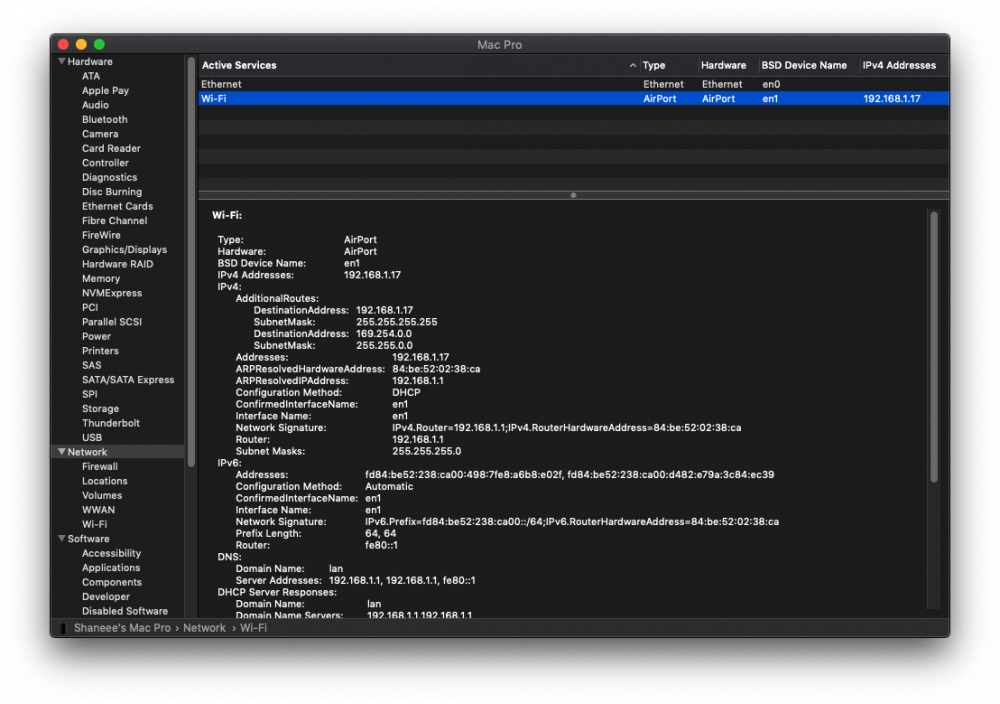Click the Wi-Fi: heading in details pane
Image resolution: width=1000 pixels, height=704 pixels.
click(x=226, y=215)
